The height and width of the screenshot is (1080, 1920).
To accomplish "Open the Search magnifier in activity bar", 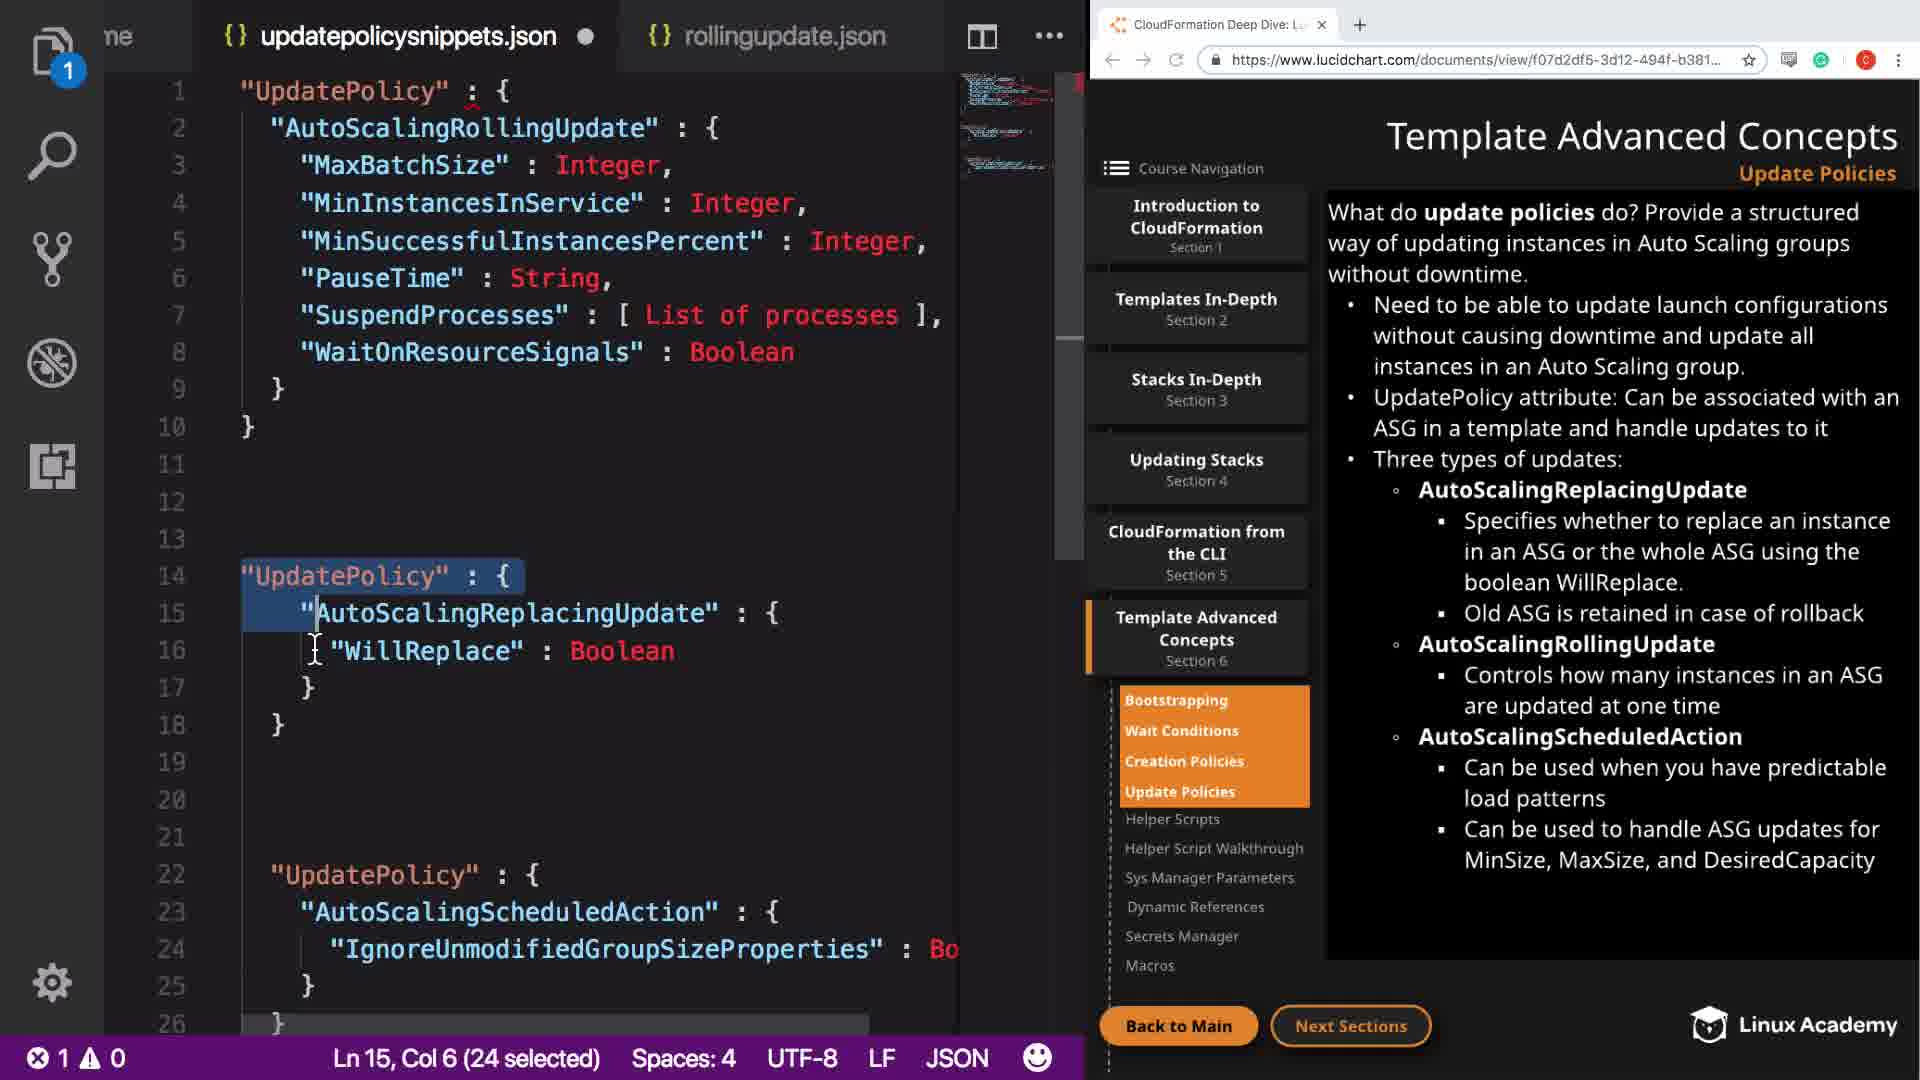I will pyautogui.click(x=52, y=156).
